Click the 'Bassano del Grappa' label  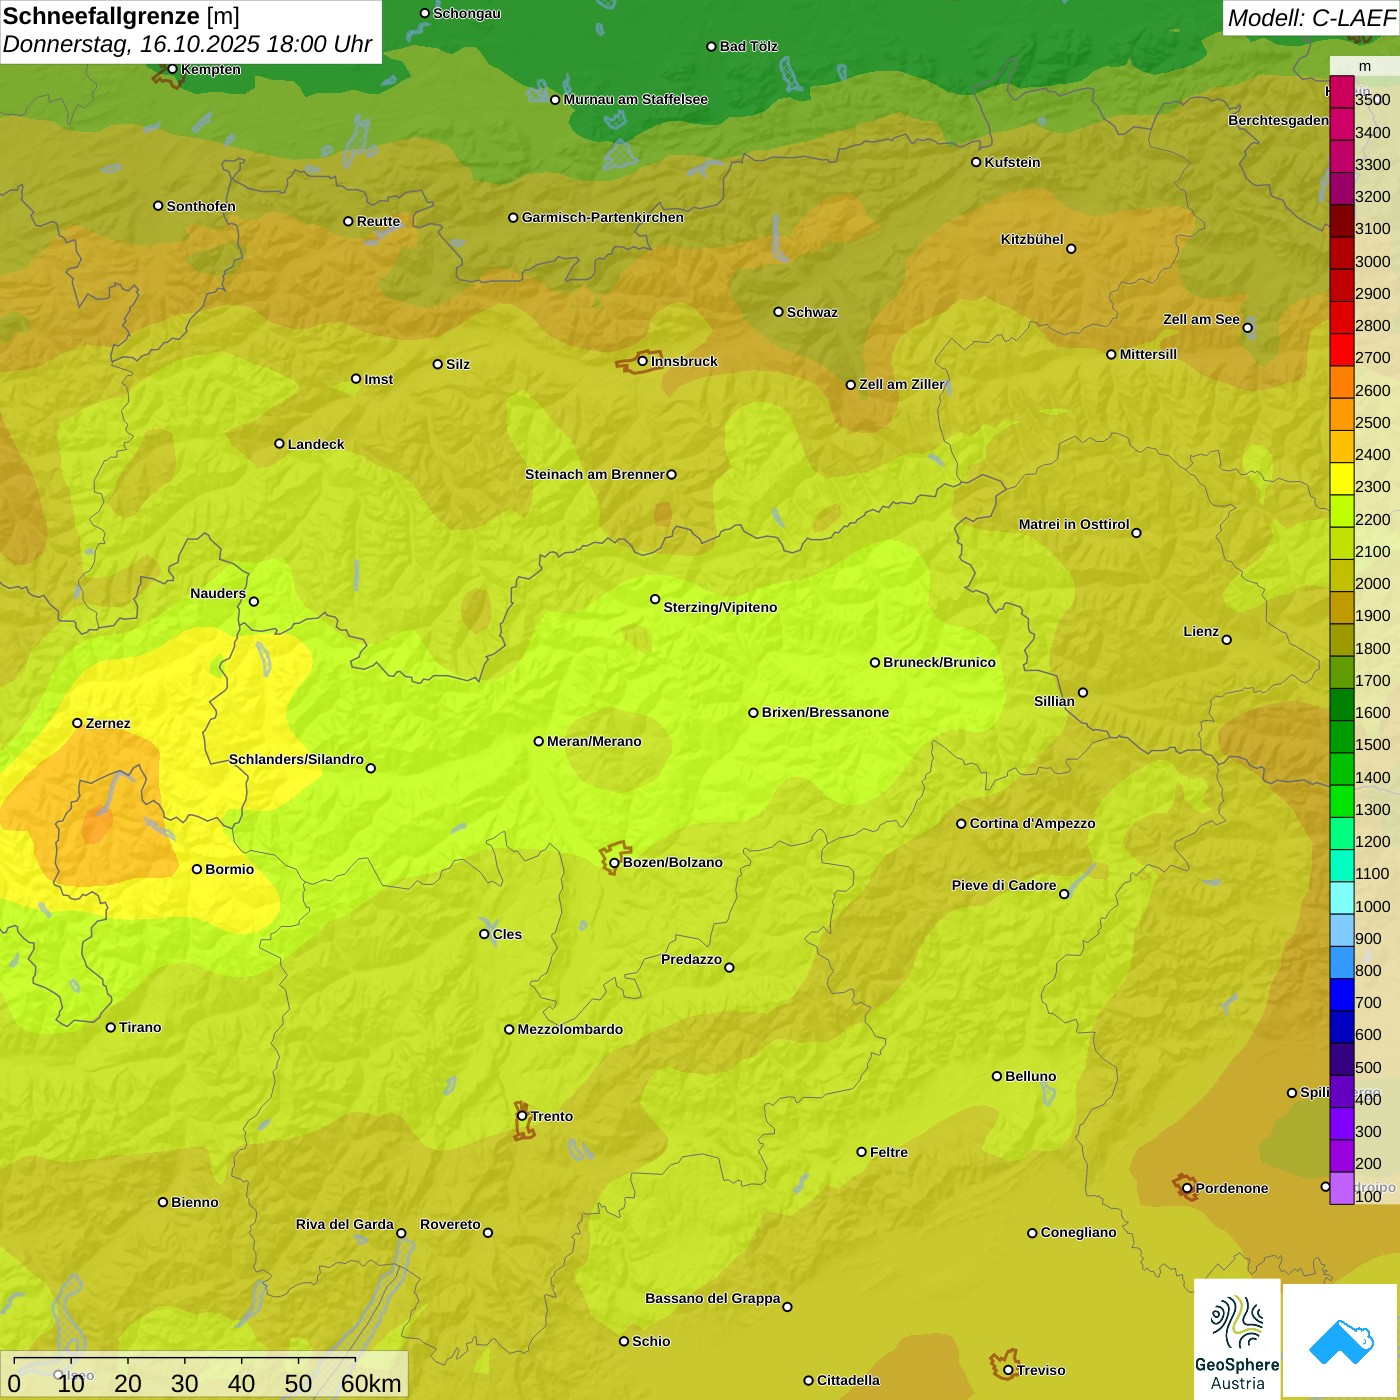pyautogui.click(x=713, y=1298)
